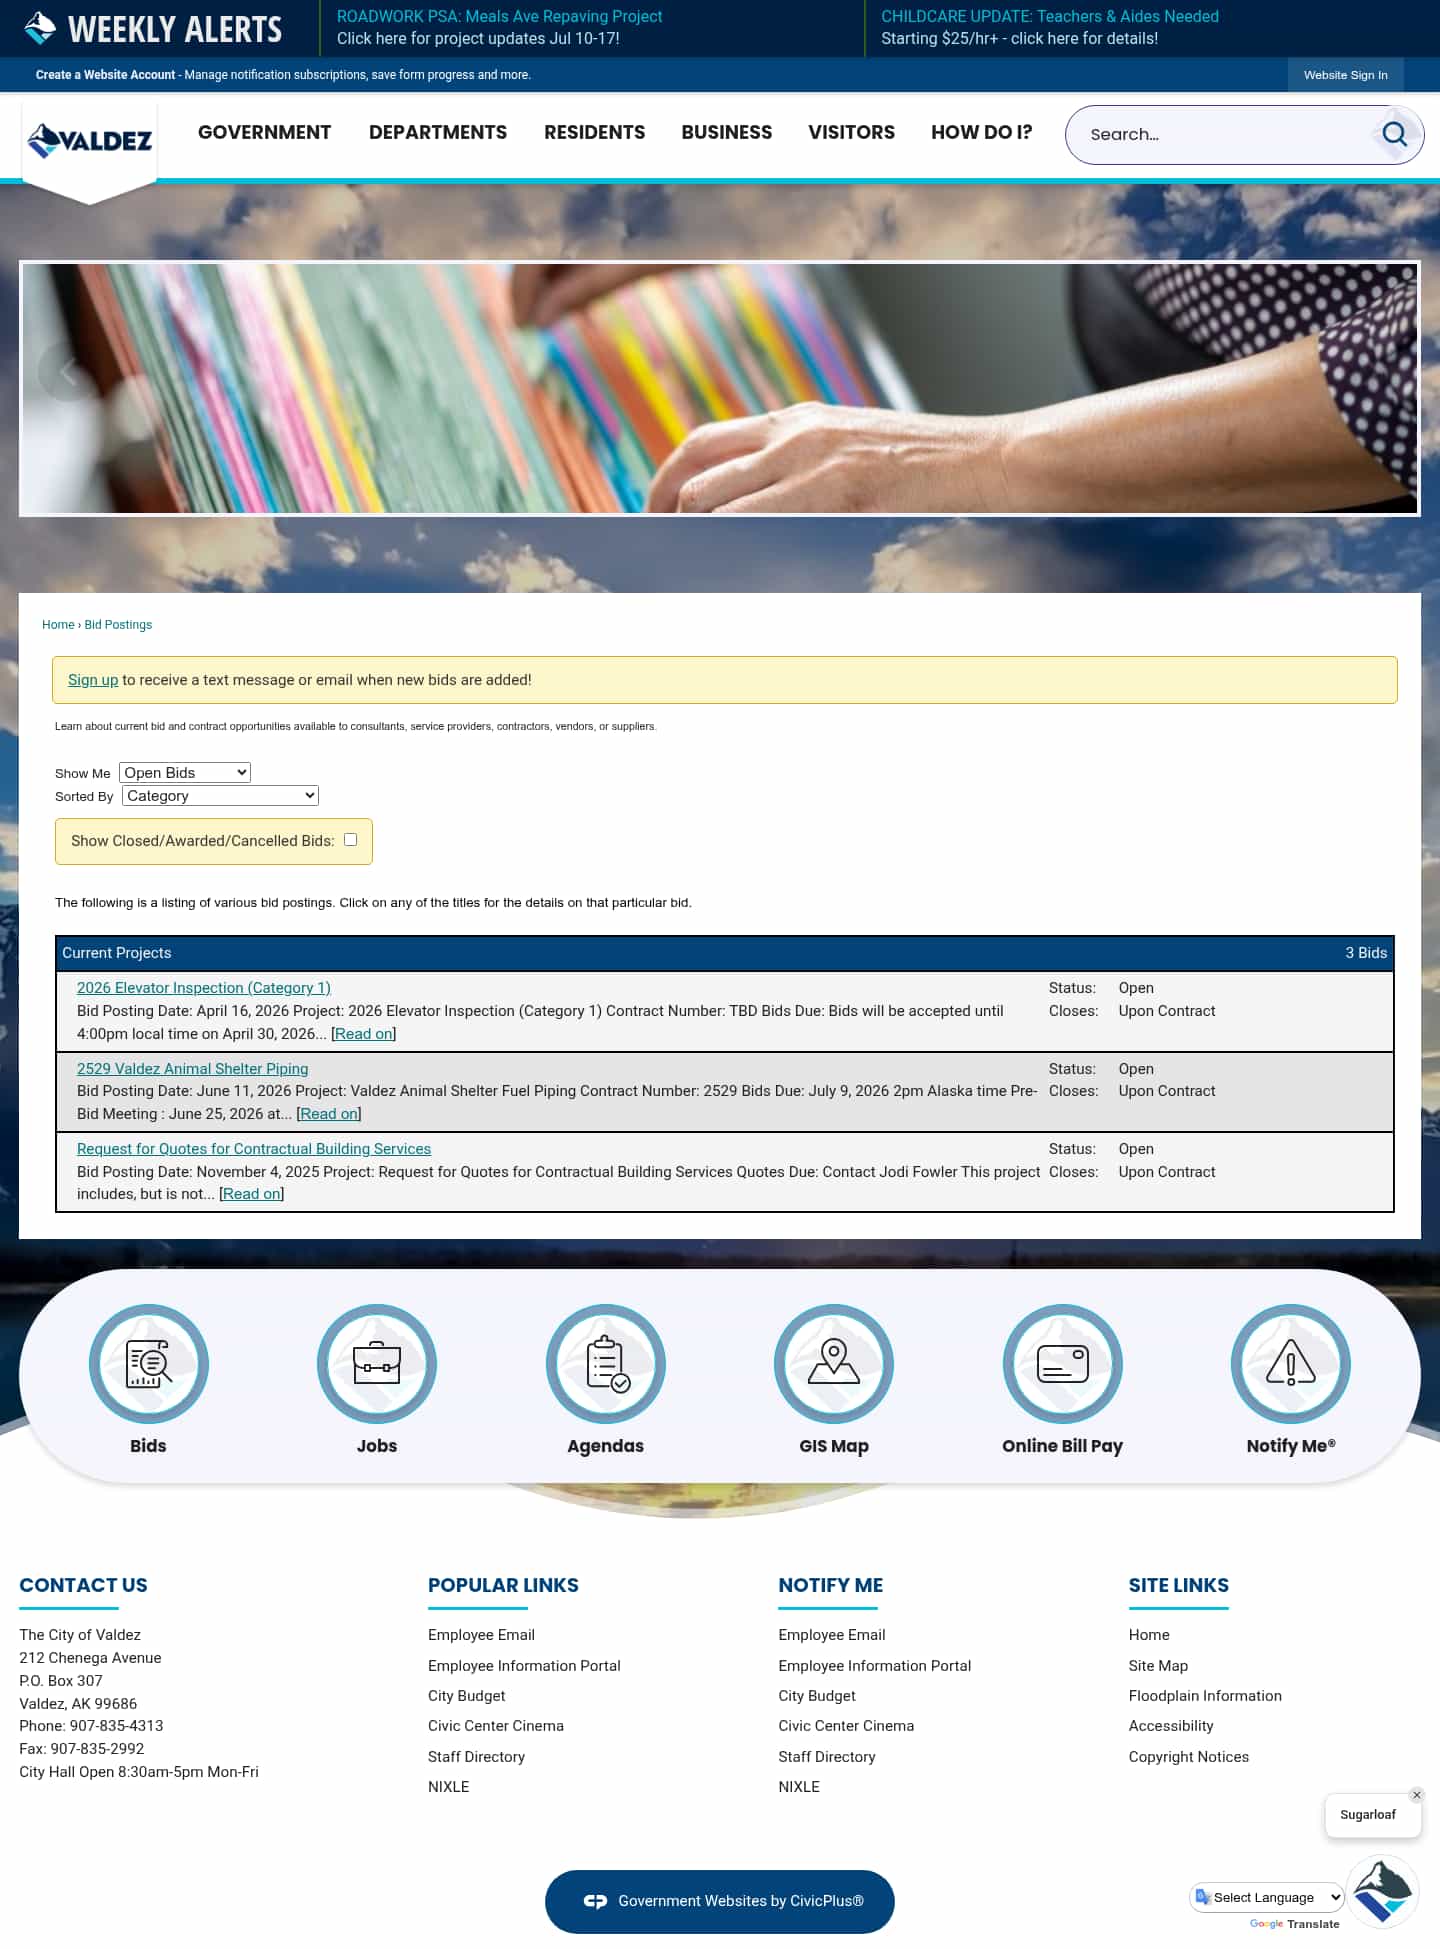Viewport: 1440px width, 1949px height.
Task: Open the Online Bill Pay icon
Action: coord(1063,1363)
